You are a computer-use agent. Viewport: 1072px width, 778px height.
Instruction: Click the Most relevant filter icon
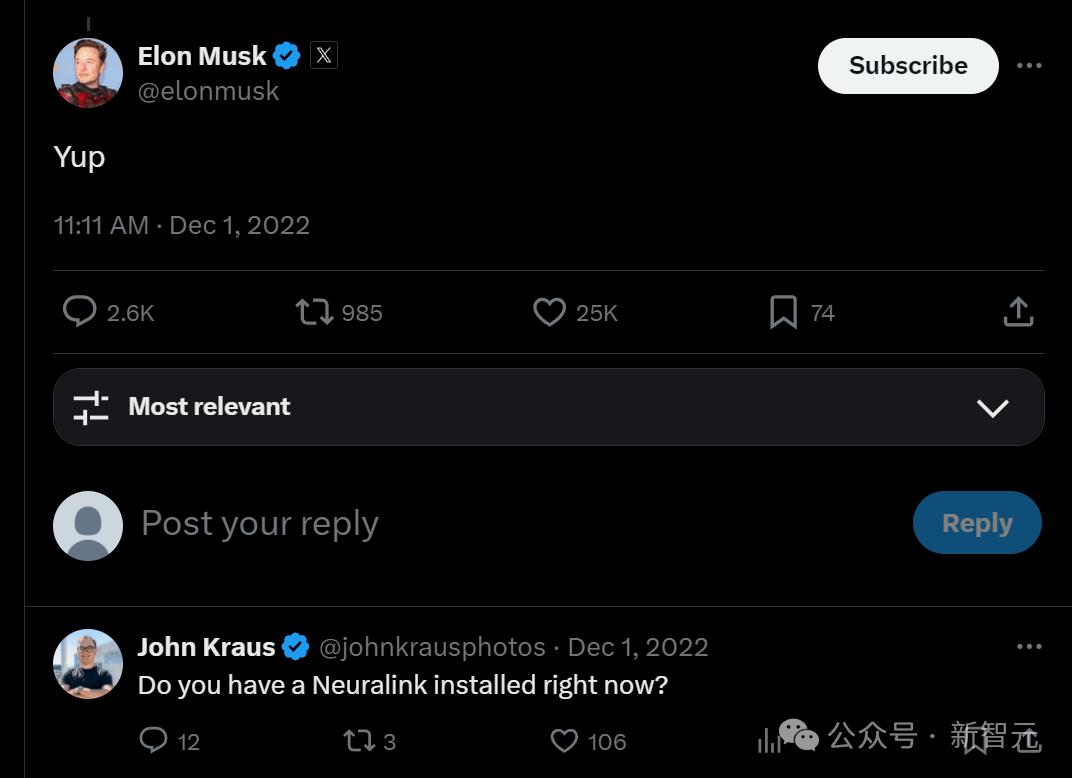tap(91, 407)
